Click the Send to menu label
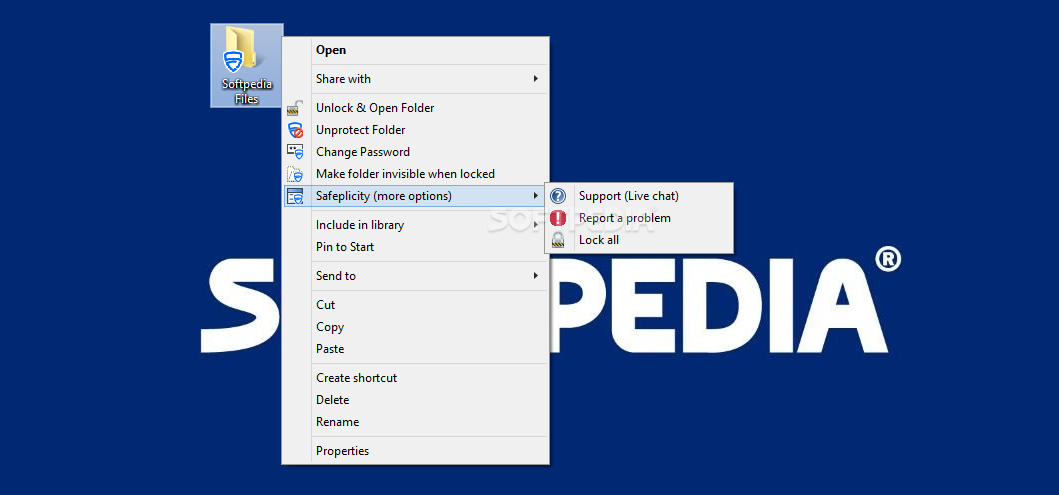 pos(336,276)
